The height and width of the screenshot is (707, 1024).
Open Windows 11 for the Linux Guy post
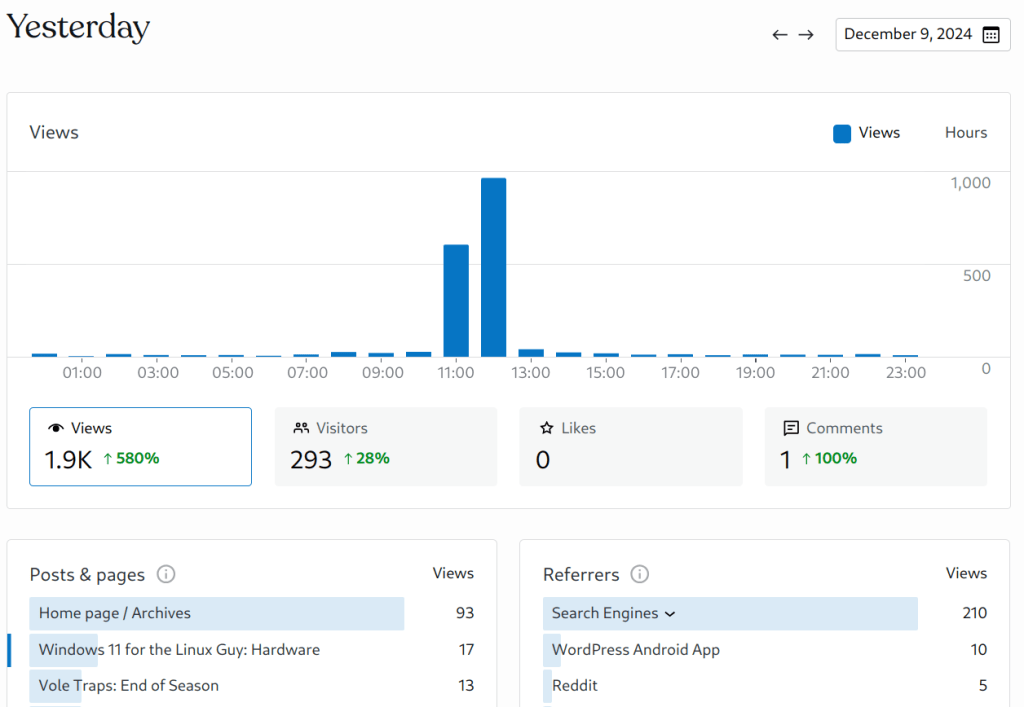[179, 650]
